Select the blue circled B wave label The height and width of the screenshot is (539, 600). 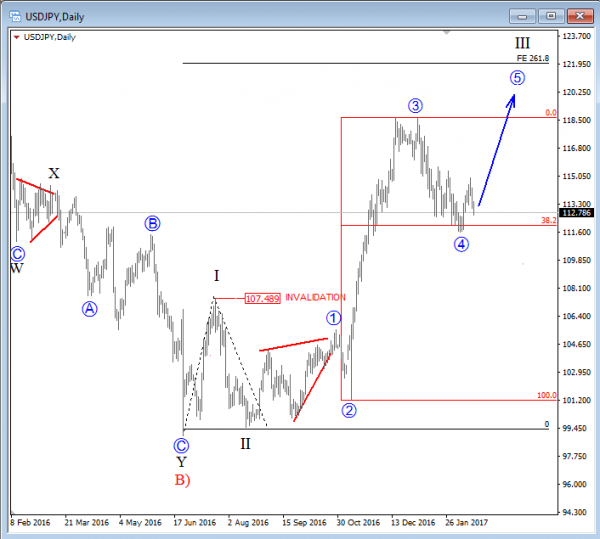pyautogui.click(x=152, y=223)
